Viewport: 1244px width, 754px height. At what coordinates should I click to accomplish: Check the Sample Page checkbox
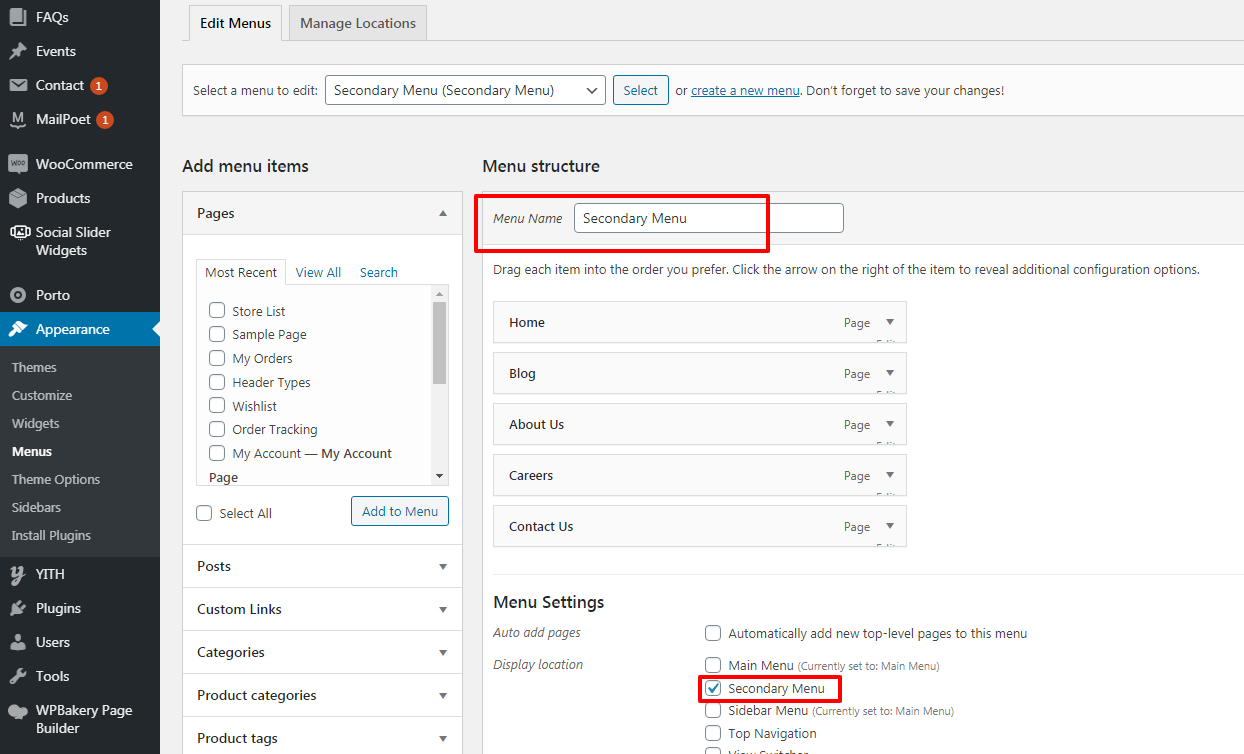point(217,334)
